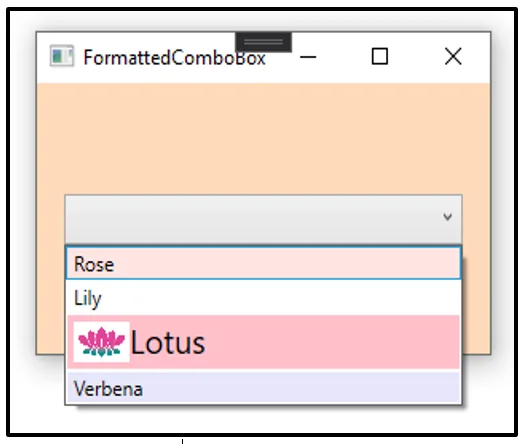Click the dark debug toolbar handle at top
Screen dimensions: 525x444
[x=264, y=42]
